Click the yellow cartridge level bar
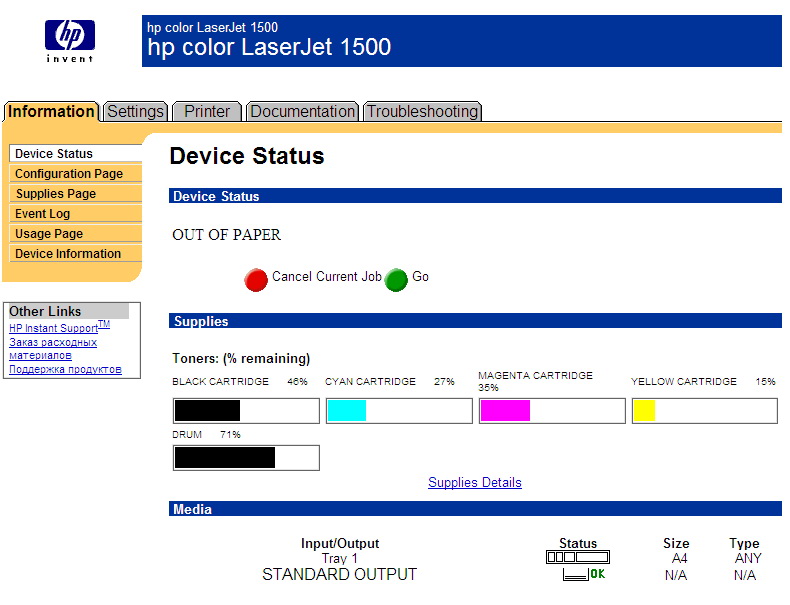The width and height of the screenshot is (790, 605). [705, 411]
